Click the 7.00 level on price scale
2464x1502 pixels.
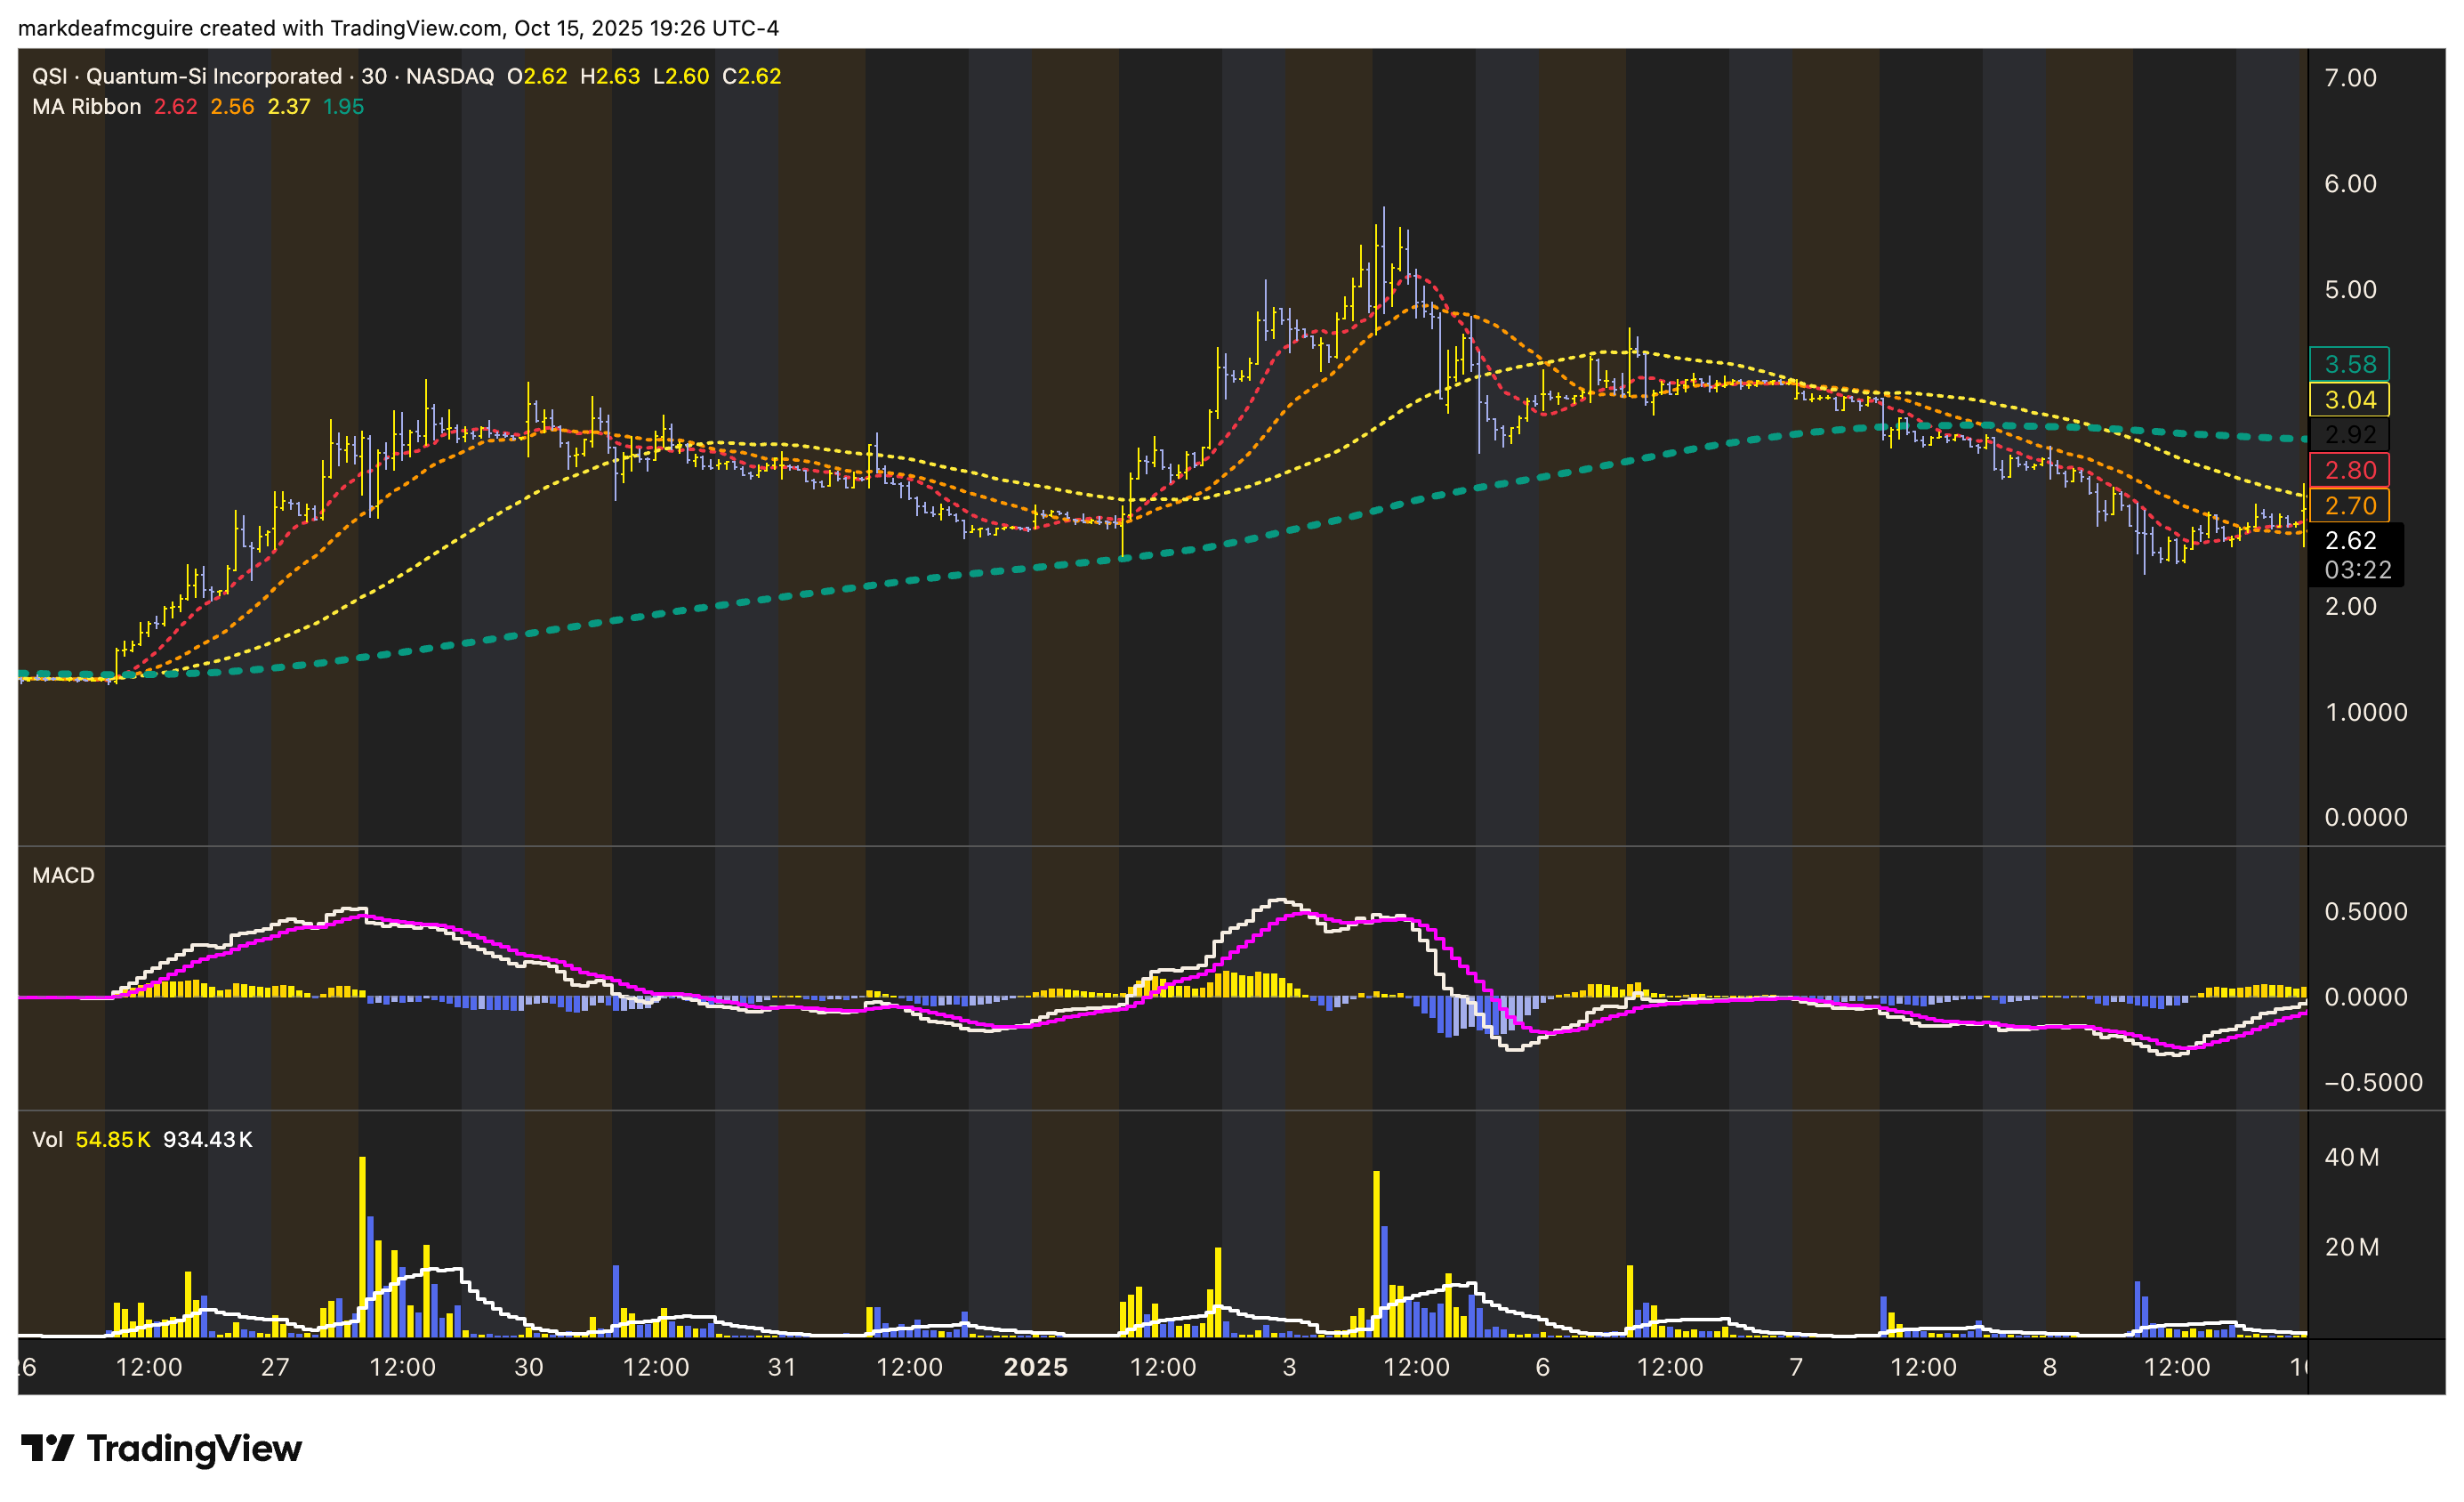tap(2350, 78)
